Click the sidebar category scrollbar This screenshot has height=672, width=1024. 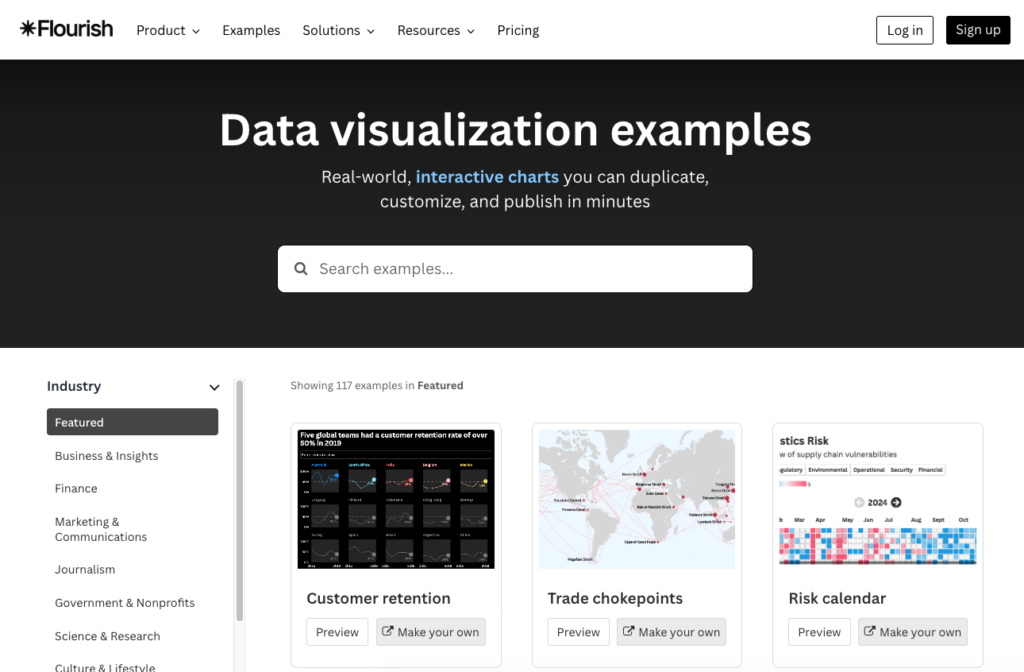click(240, 500)
